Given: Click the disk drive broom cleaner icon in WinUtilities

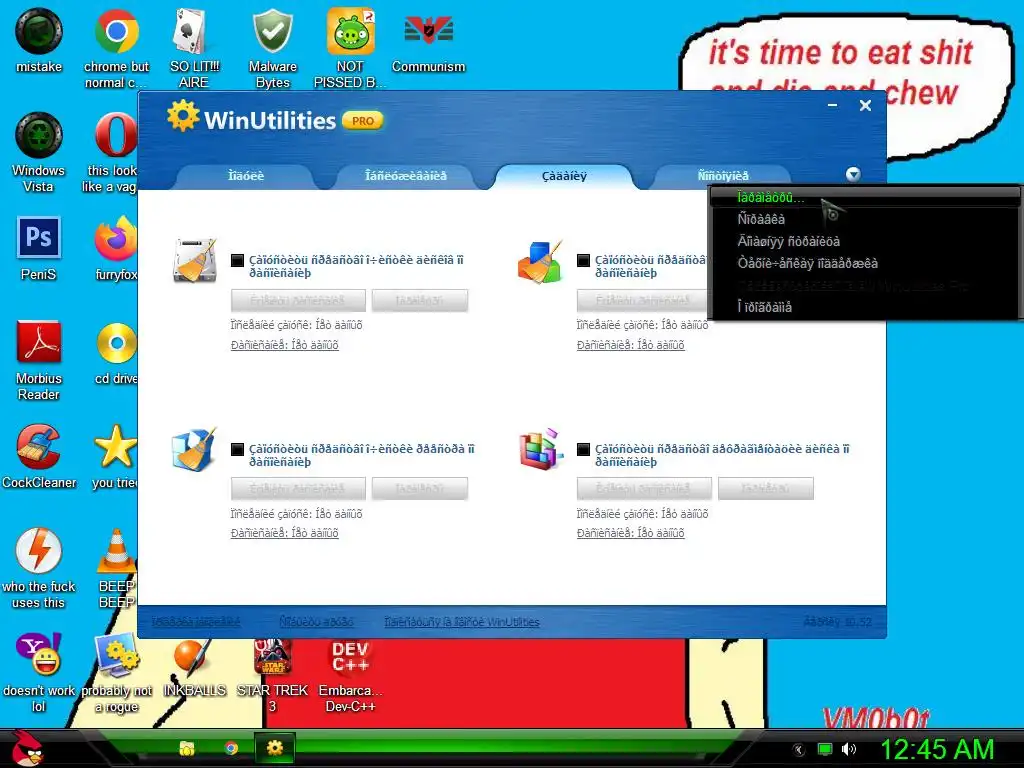Looking at the screenshot, I should pyautogui.click(x=194, y=261).
